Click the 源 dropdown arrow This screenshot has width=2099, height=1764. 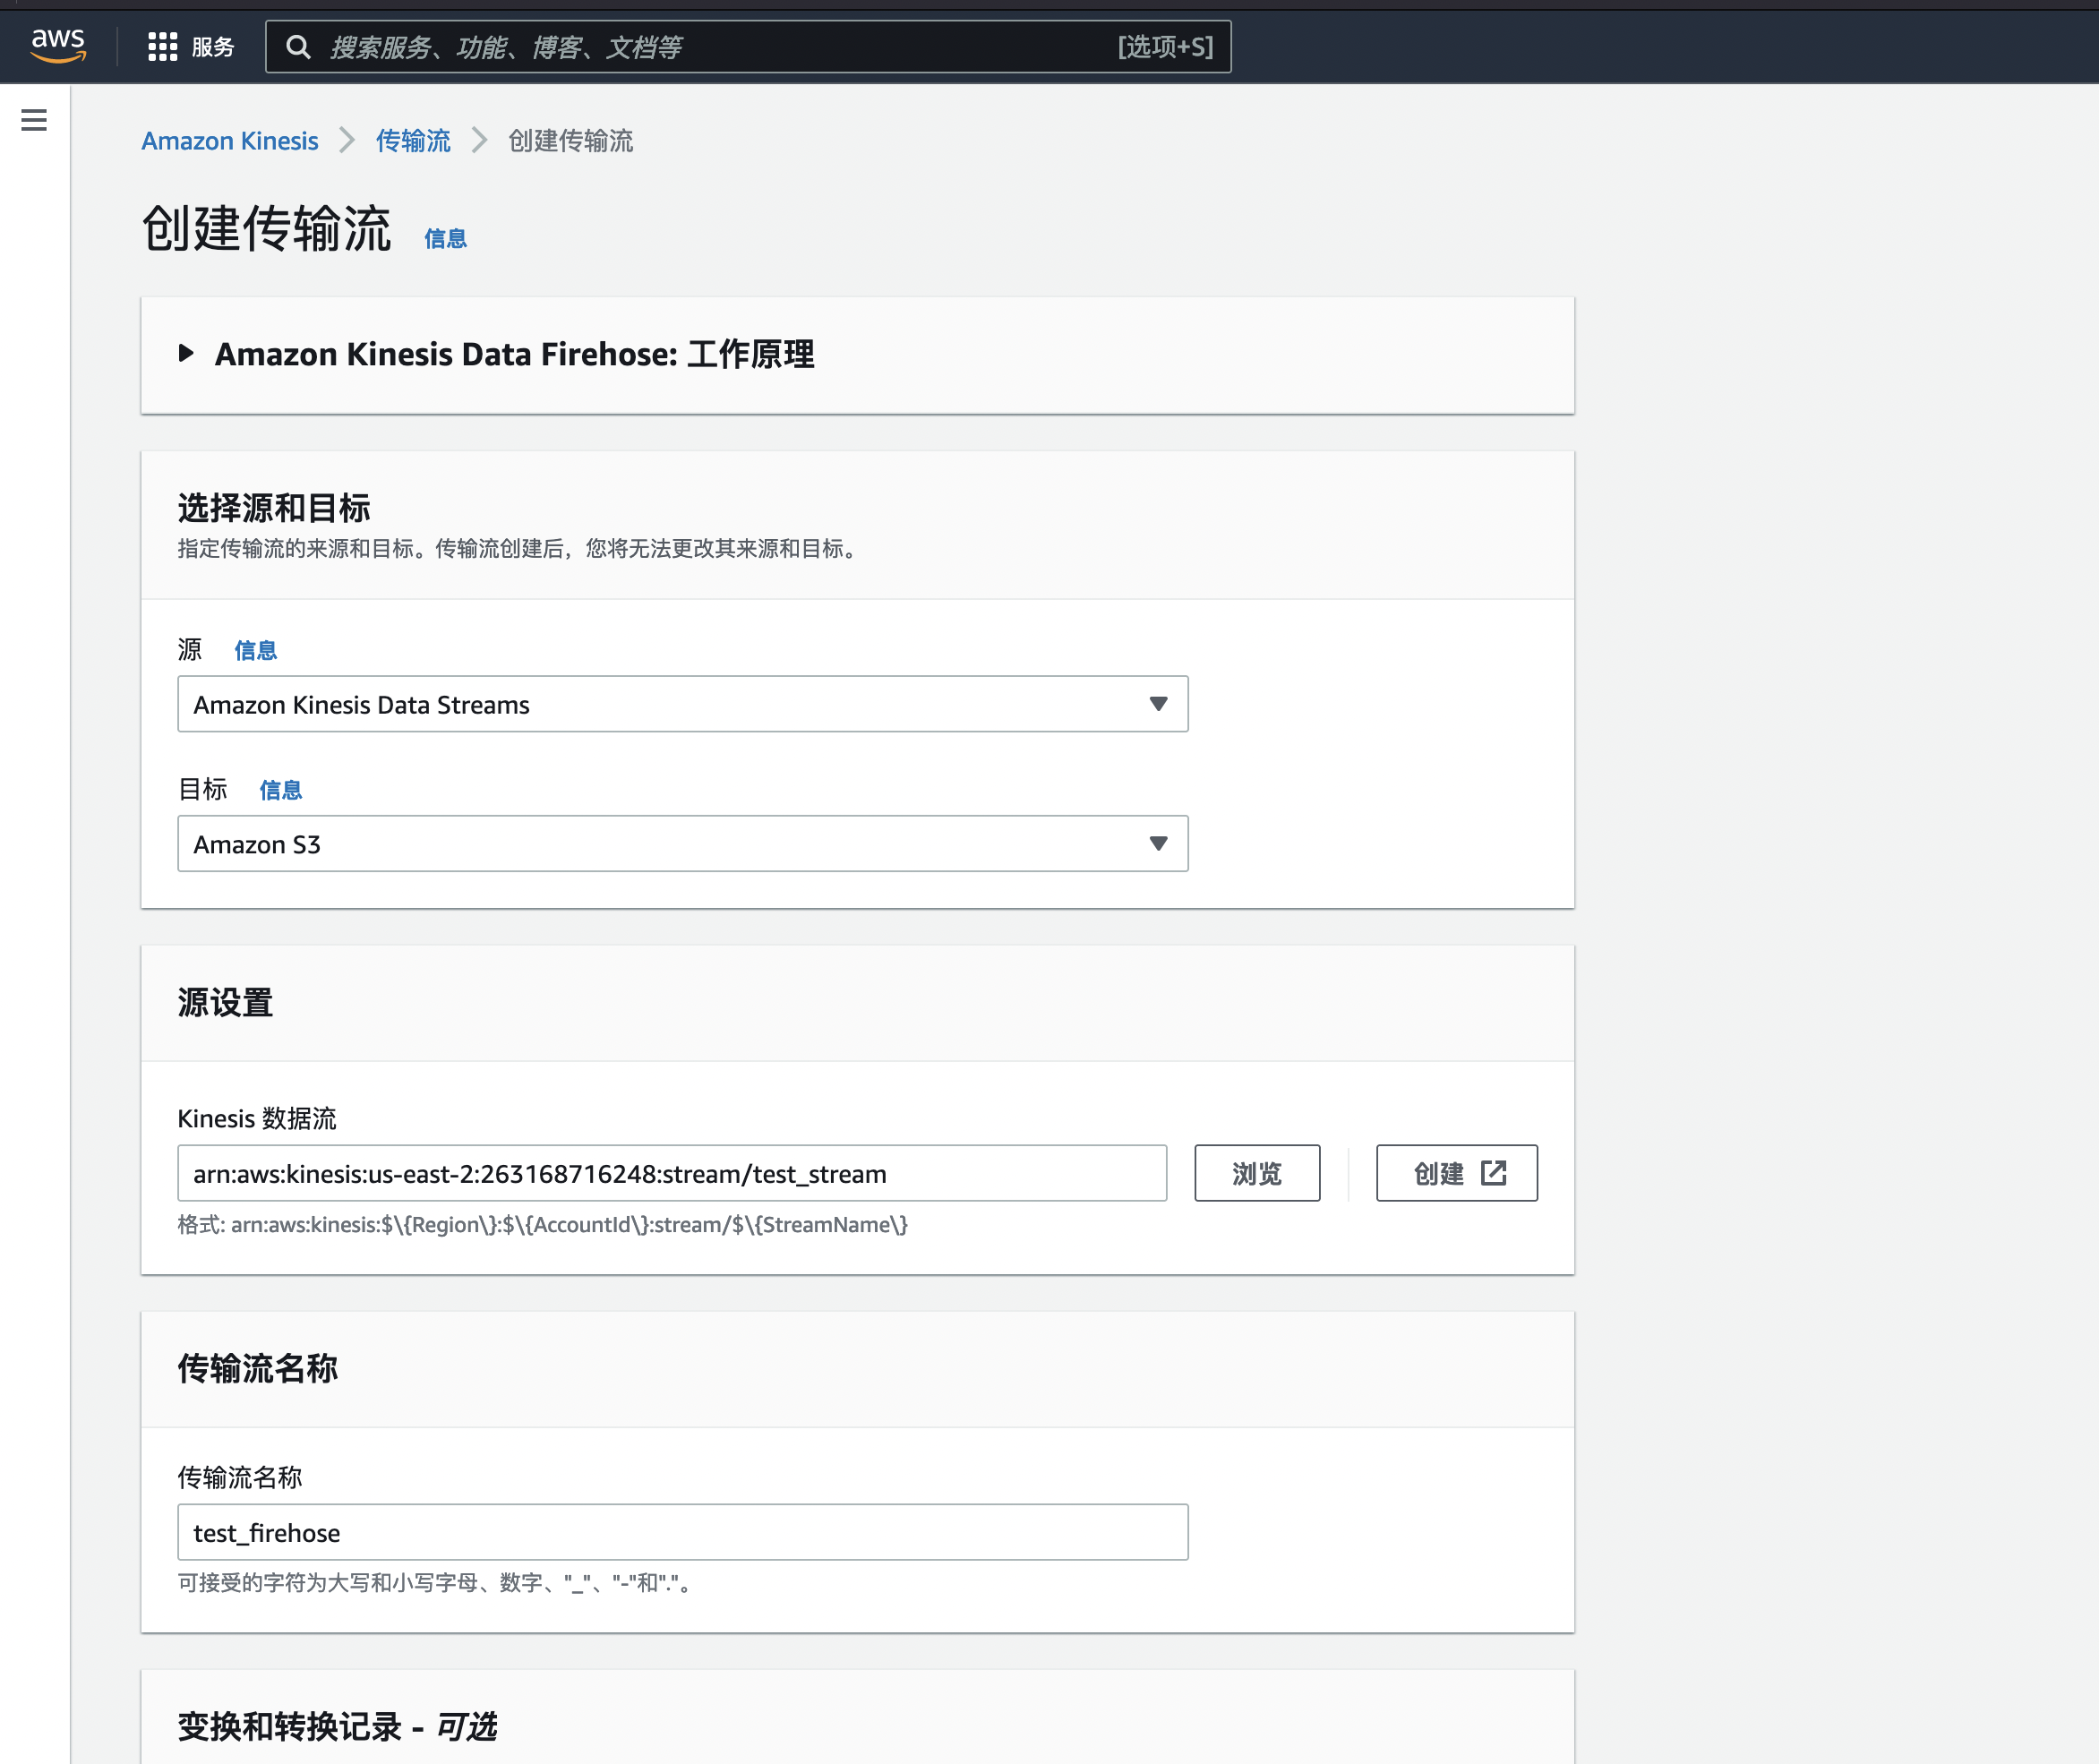[x=1158, y=704]
